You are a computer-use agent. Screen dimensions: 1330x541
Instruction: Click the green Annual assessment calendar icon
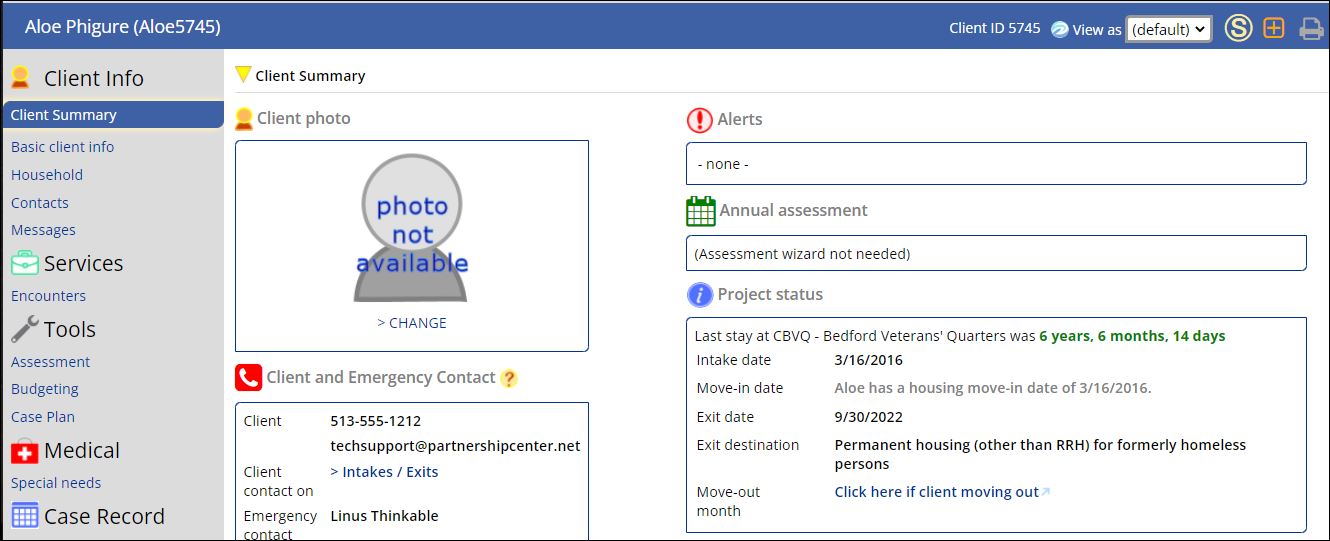tap(701, 211)
